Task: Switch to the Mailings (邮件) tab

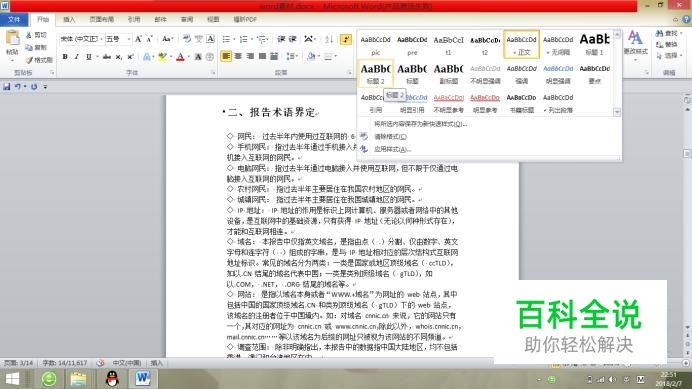Action: click(x=160, y=19)
